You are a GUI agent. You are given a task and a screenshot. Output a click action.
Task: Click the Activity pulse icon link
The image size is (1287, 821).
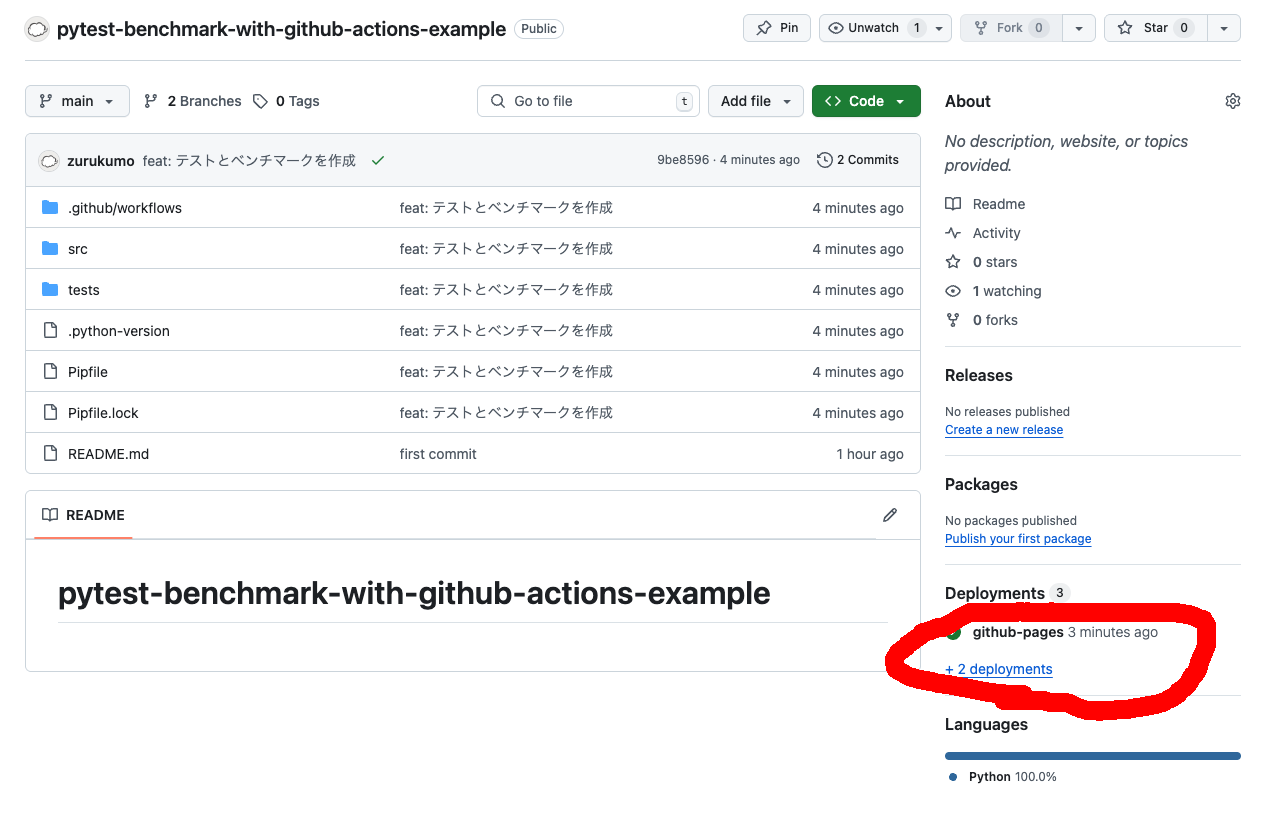(x=953, y=233)
